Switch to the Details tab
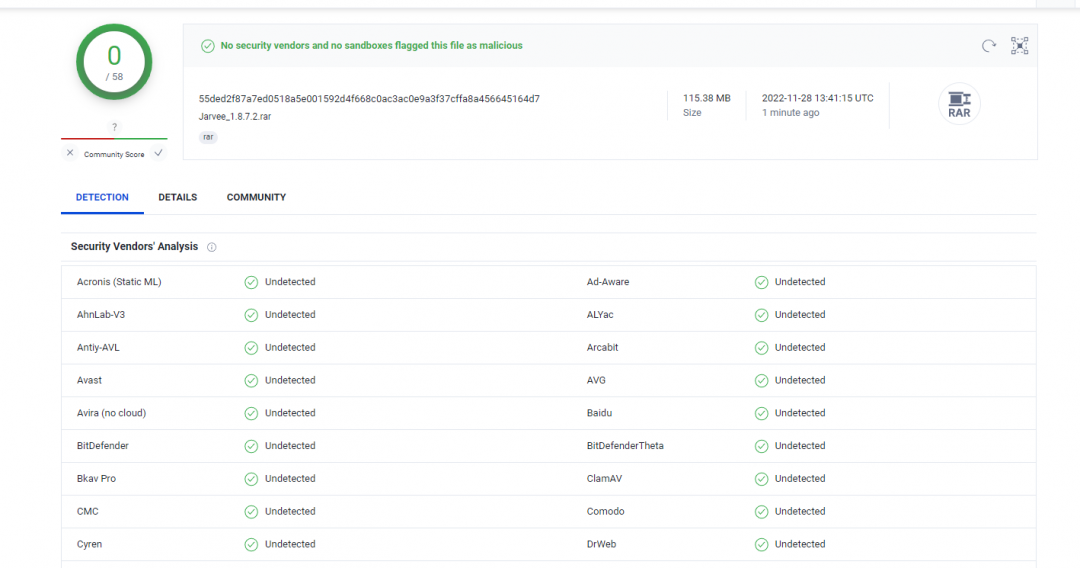Image resolution: width=1080 pixels, height=568 pixels. point(177,197)
